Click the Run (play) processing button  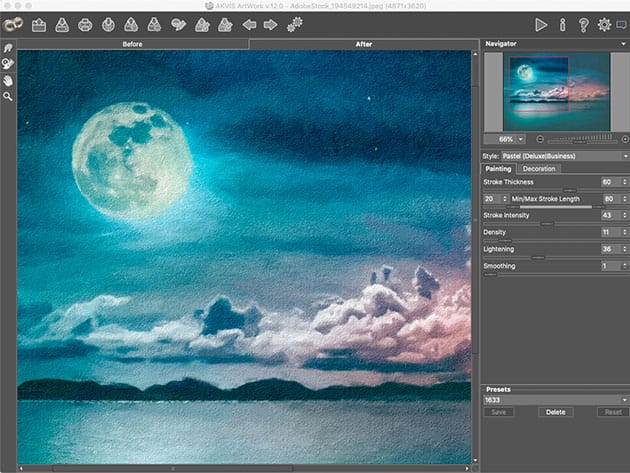541,25
